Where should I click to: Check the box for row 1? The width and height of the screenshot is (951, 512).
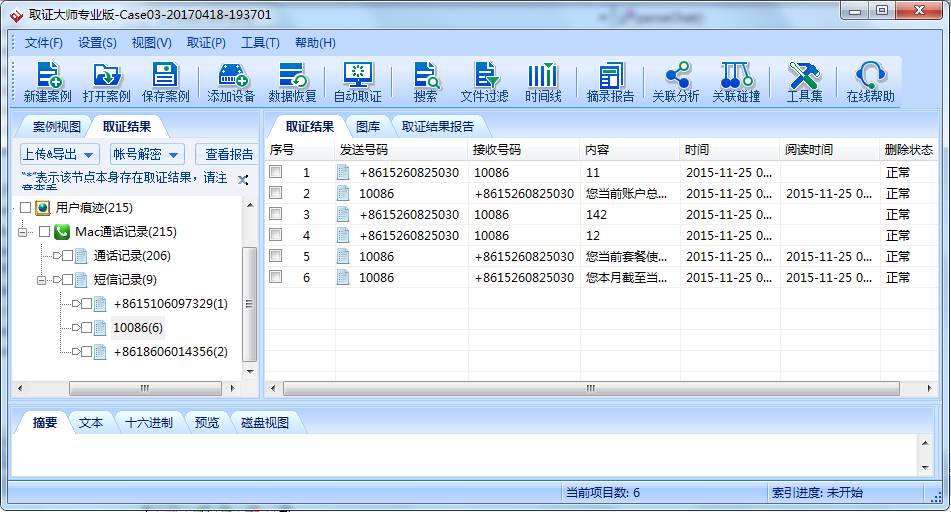[276, 172]
